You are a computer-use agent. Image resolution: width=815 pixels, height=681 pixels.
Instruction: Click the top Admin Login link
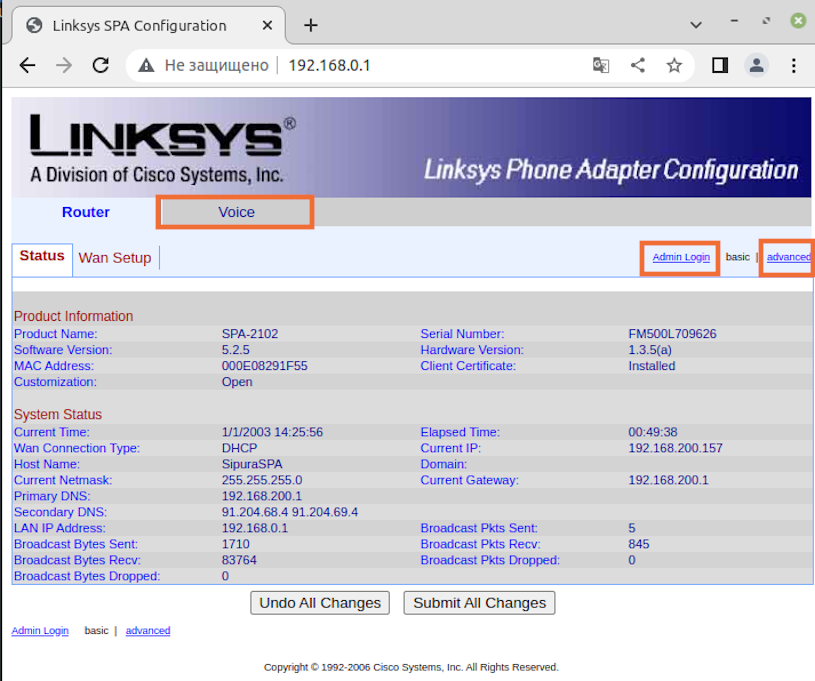click(x=681, y=257)
